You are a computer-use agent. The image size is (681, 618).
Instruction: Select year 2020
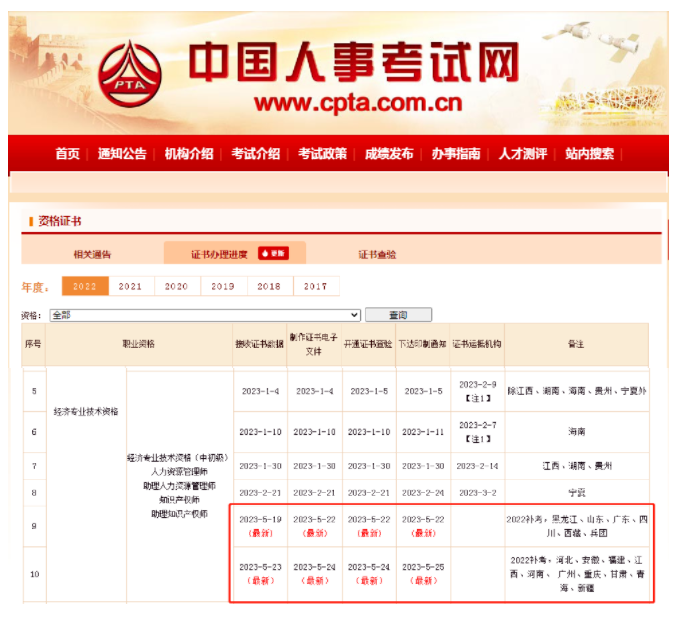pos(177,286)
